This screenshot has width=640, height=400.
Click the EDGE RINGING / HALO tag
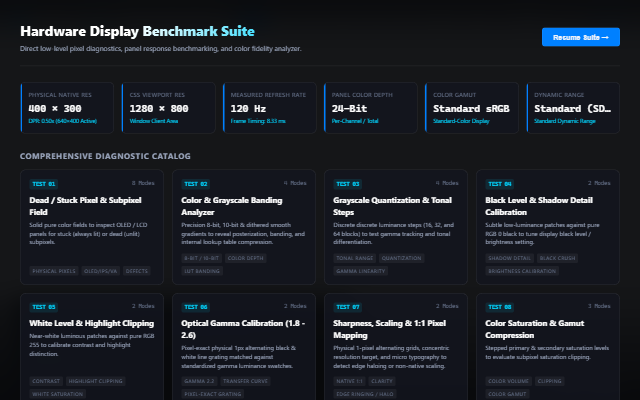365,394
